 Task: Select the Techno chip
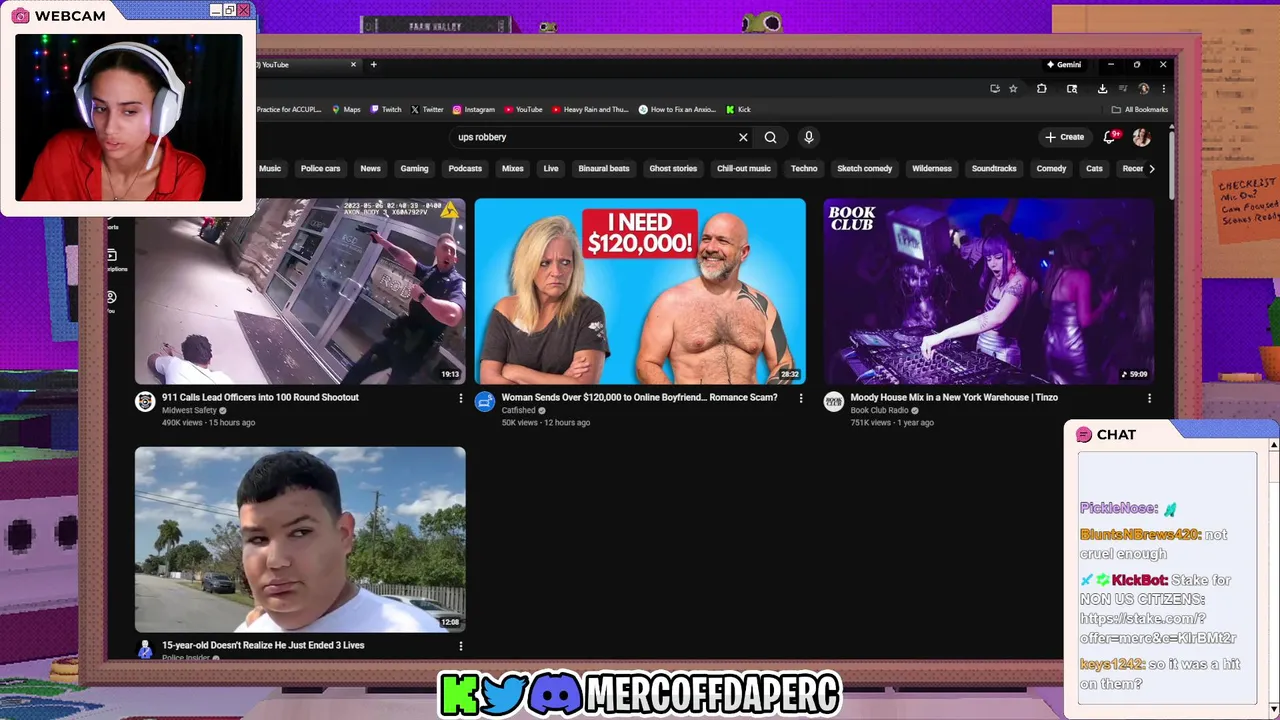click(804, 169)
